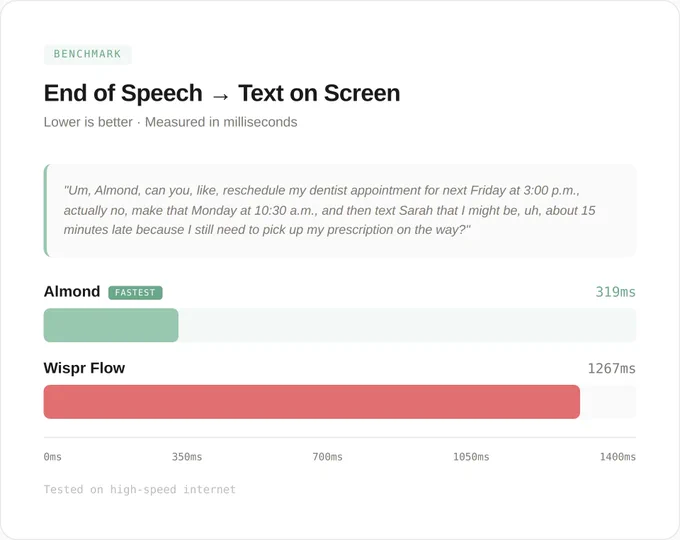Click the 319ms value label
Image resolution: width=680 pixels, height=540 pixels.
[x=615, y=292]
